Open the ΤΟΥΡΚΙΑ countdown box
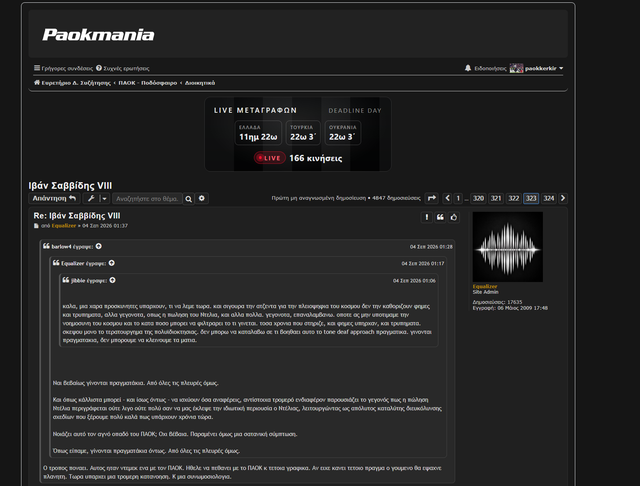This screenshot has height=486, width=640. (x=303, y=133)
